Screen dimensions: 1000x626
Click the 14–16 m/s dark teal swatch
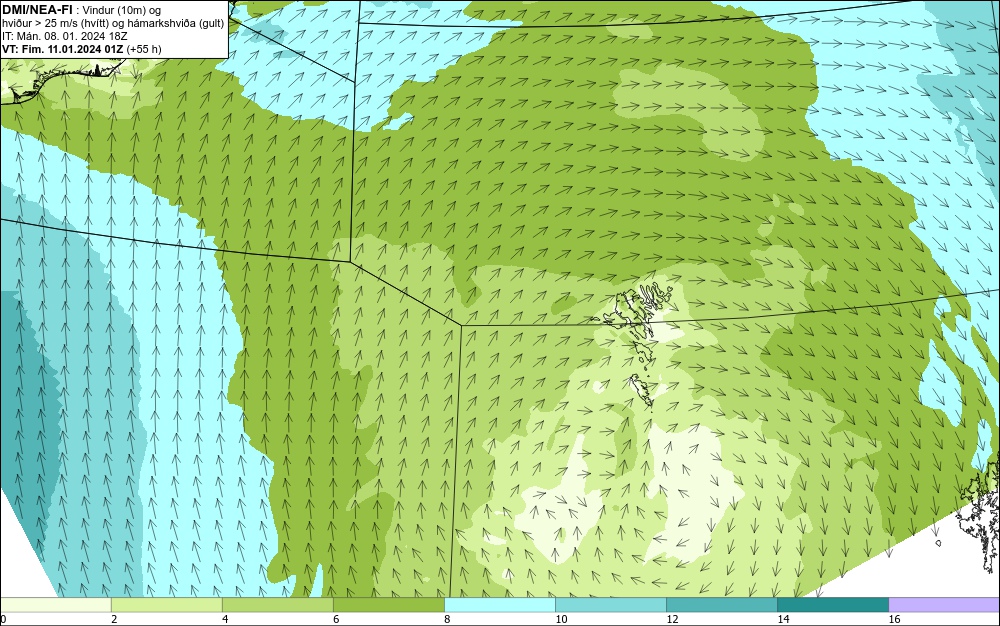(832, 605)
